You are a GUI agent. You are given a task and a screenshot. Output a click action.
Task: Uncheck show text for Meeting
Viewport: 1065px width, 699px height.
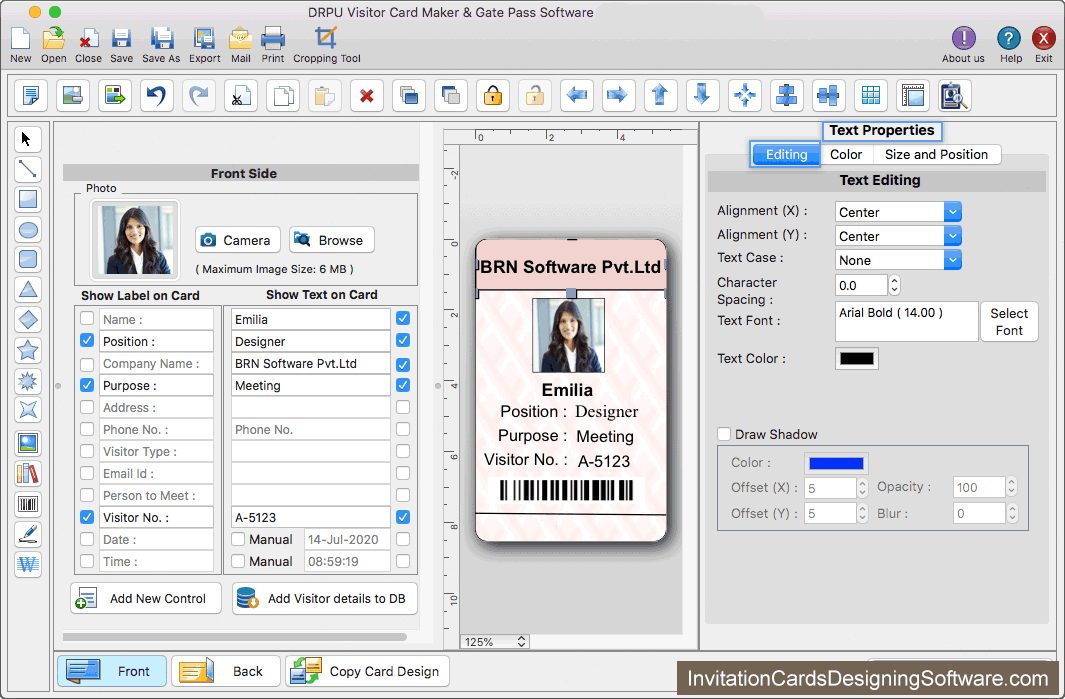[x=403, y=385]
